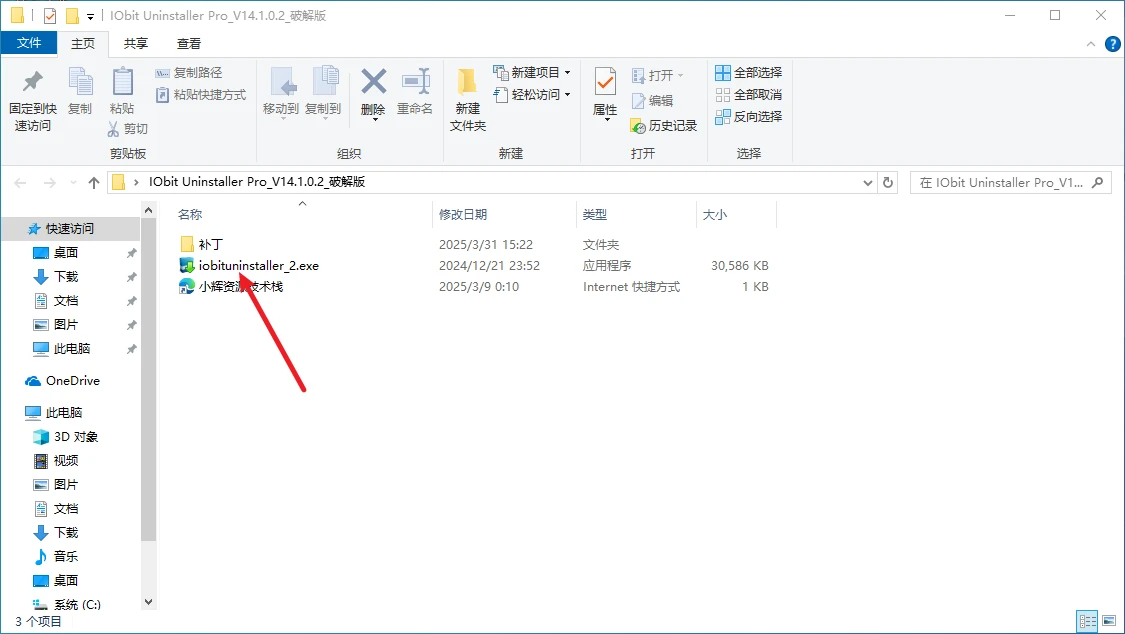
Task: Click the Cut scissors option
Action: coord(128,128)
